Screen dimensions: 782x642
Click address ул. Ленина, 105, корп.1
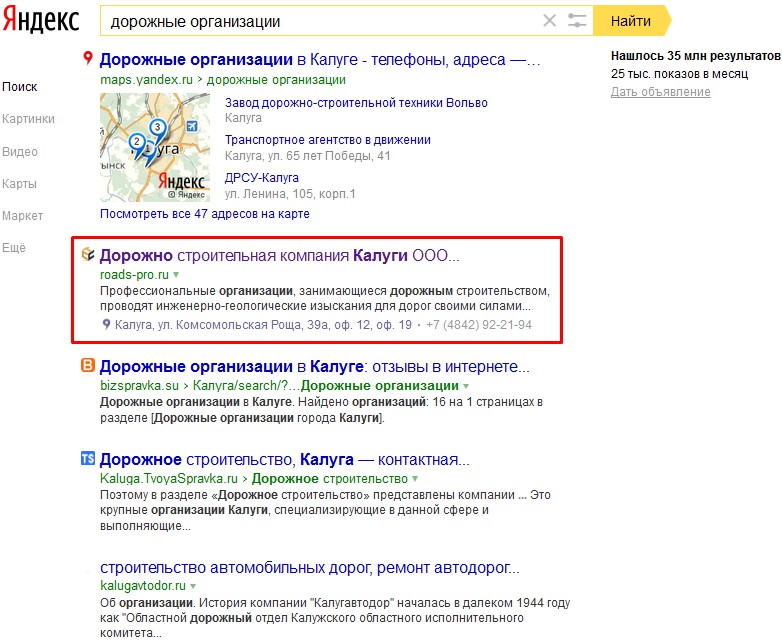click(x=290, y=194)
